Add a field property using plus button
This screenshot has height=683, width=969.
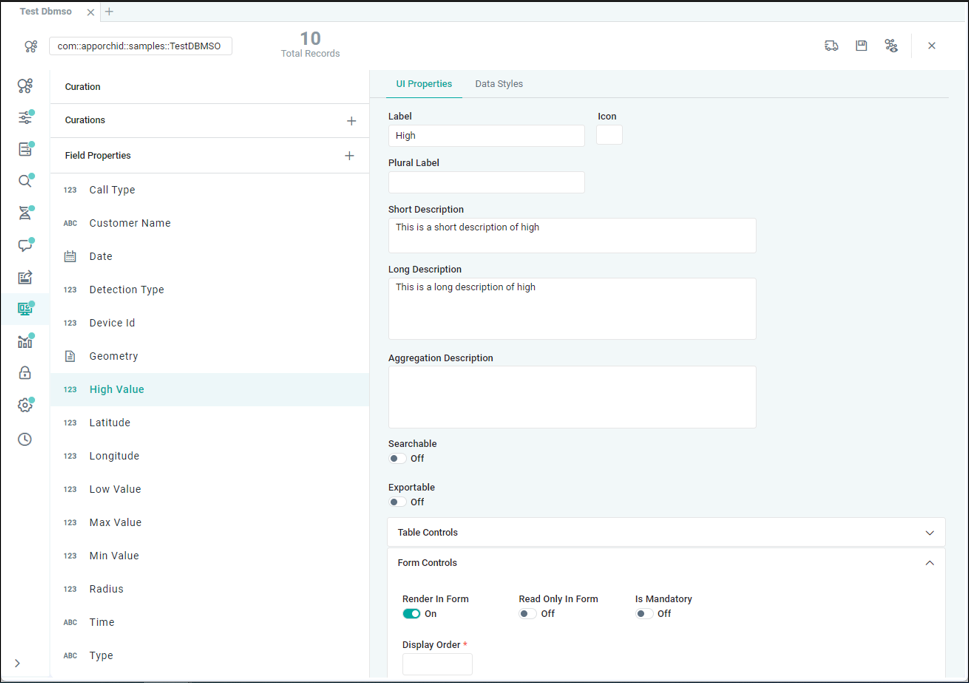[349, 156]
